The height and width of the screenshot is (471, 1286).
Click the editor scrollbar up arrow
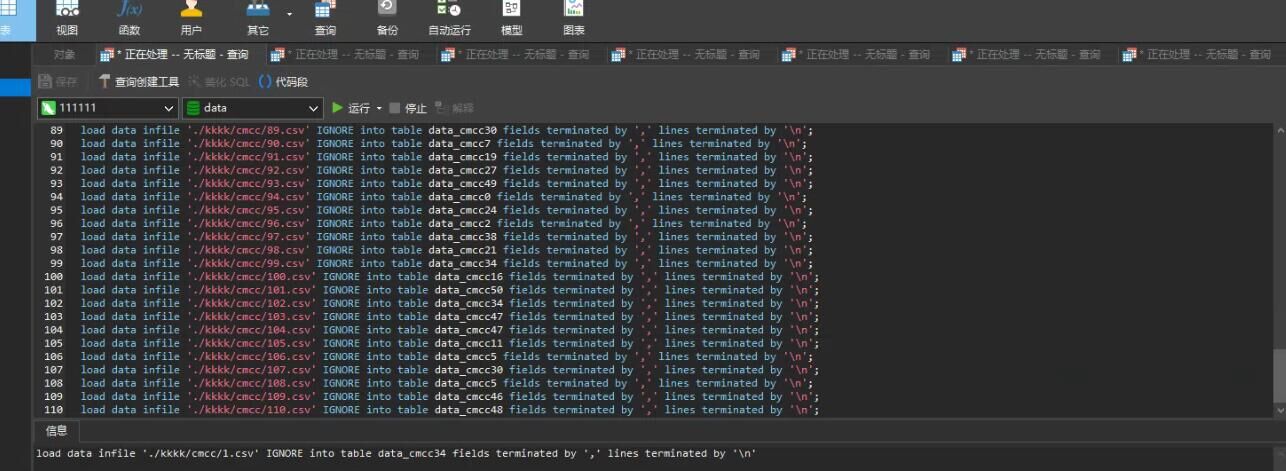pos(1280,130)
